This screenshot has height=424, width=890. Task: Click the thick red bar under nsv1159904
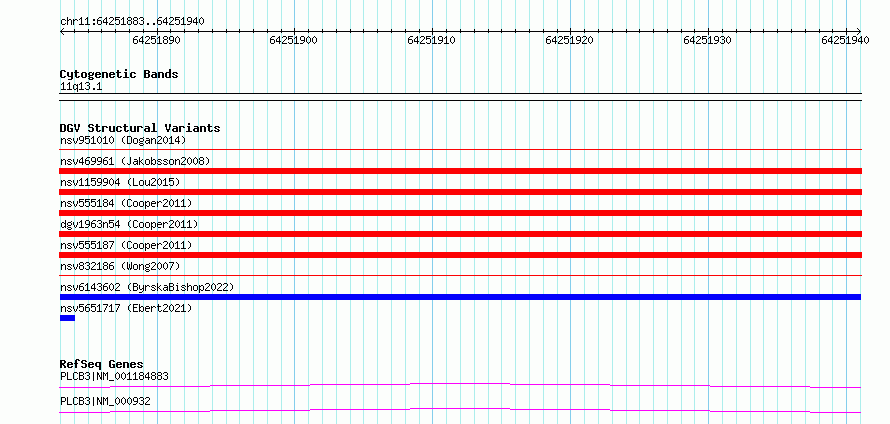pos(460,192)
